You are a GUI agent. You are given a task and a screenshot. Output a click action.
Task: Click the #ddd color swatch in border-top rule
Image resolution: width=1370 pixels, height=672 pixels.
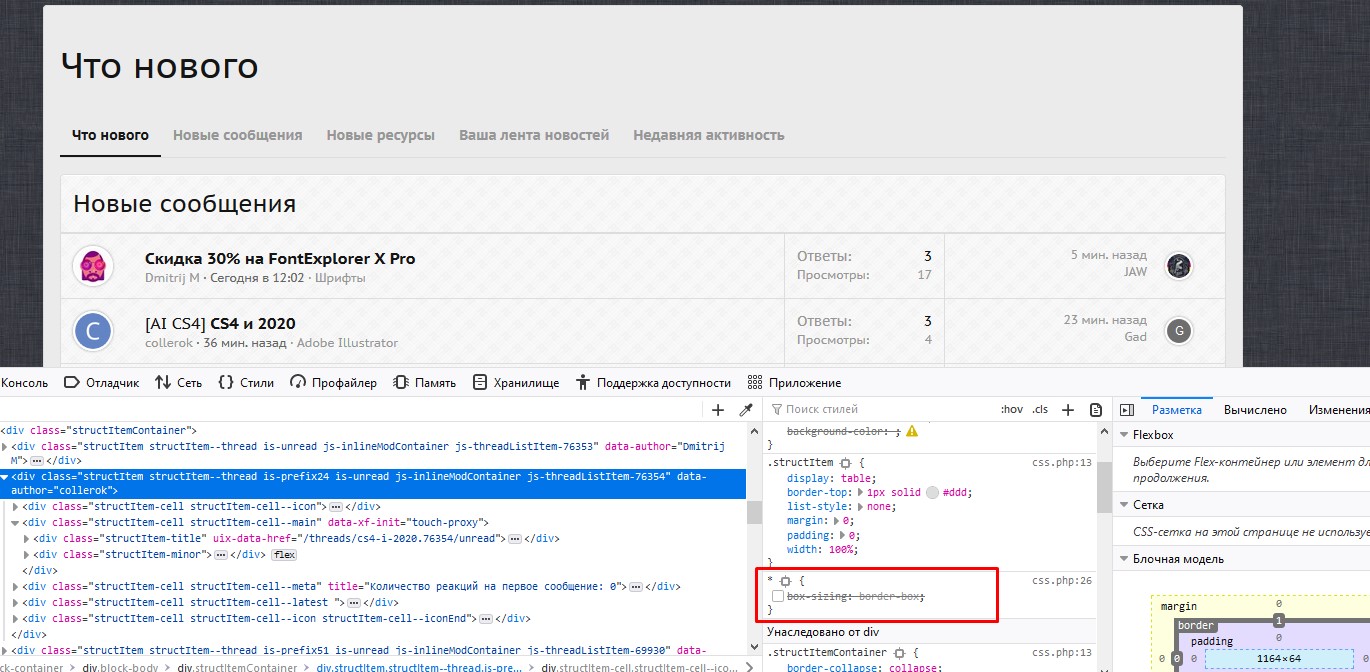point(932,493)
